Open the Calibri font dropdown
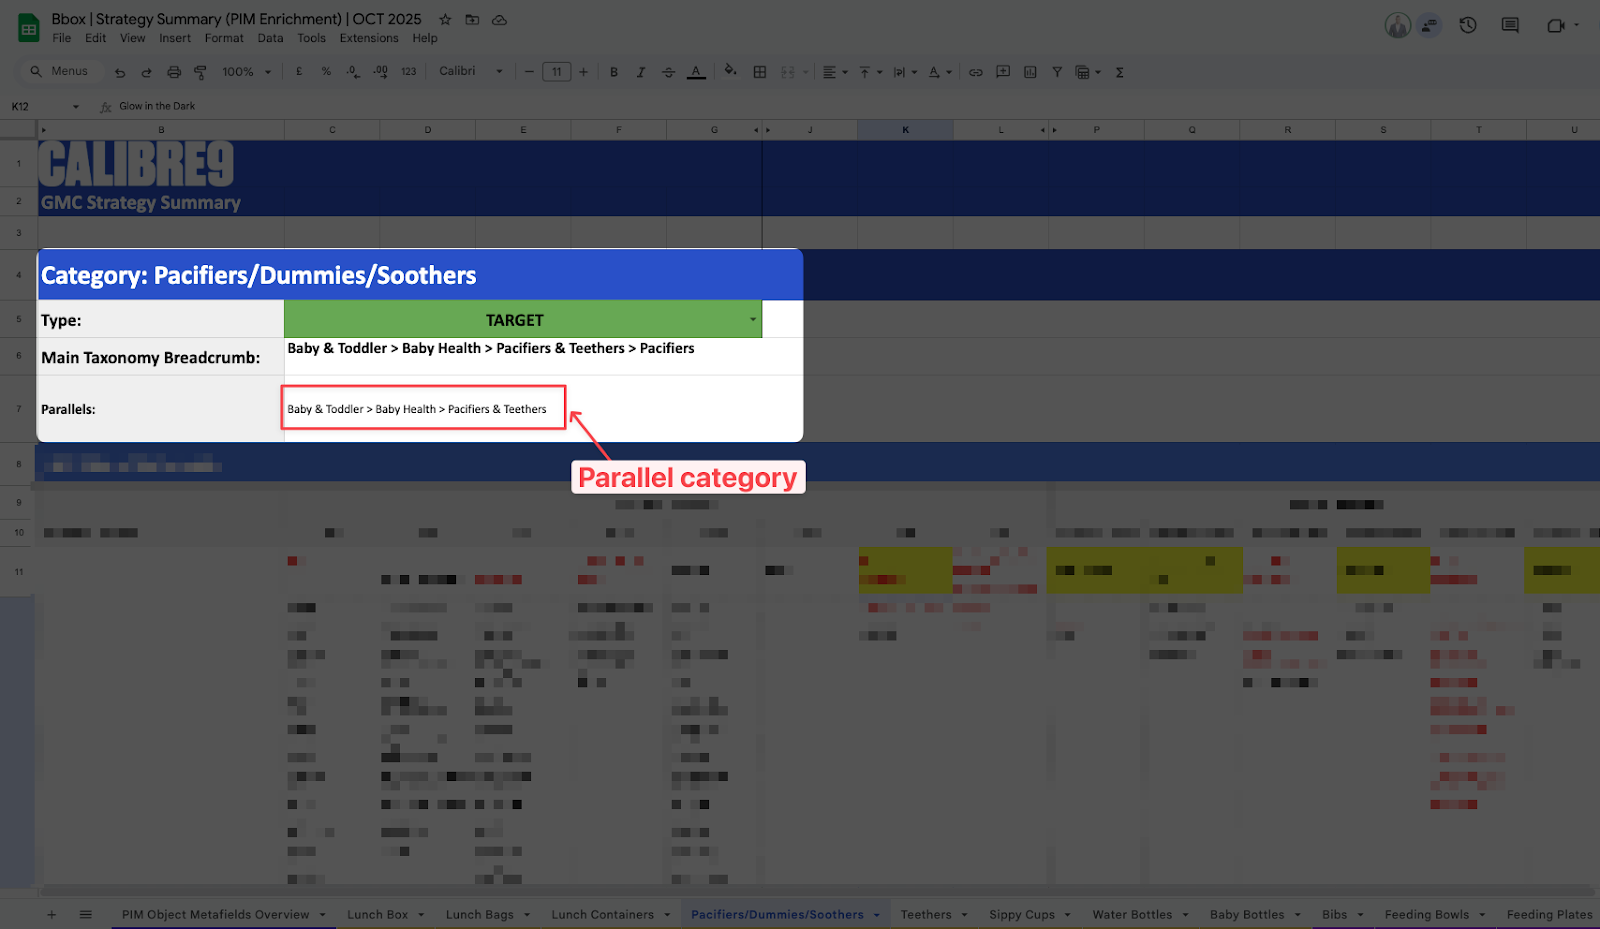Image resolution: width=1600 pixels, height=929 pixels. coord(470,71)
